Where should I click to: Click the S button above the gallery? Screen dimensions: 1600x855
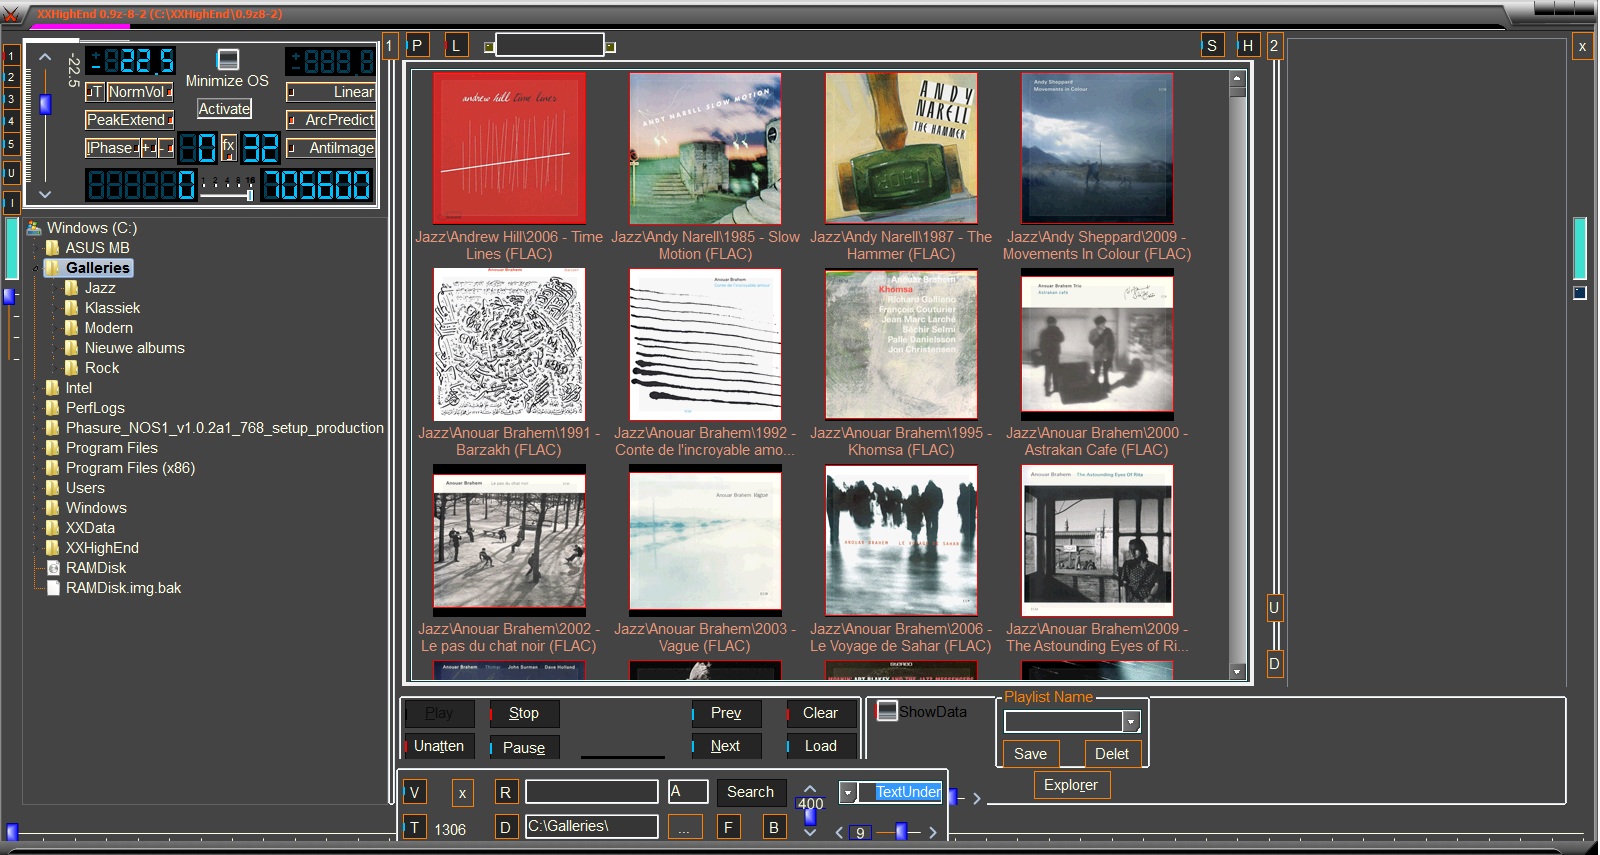(x=1212, y=45)
